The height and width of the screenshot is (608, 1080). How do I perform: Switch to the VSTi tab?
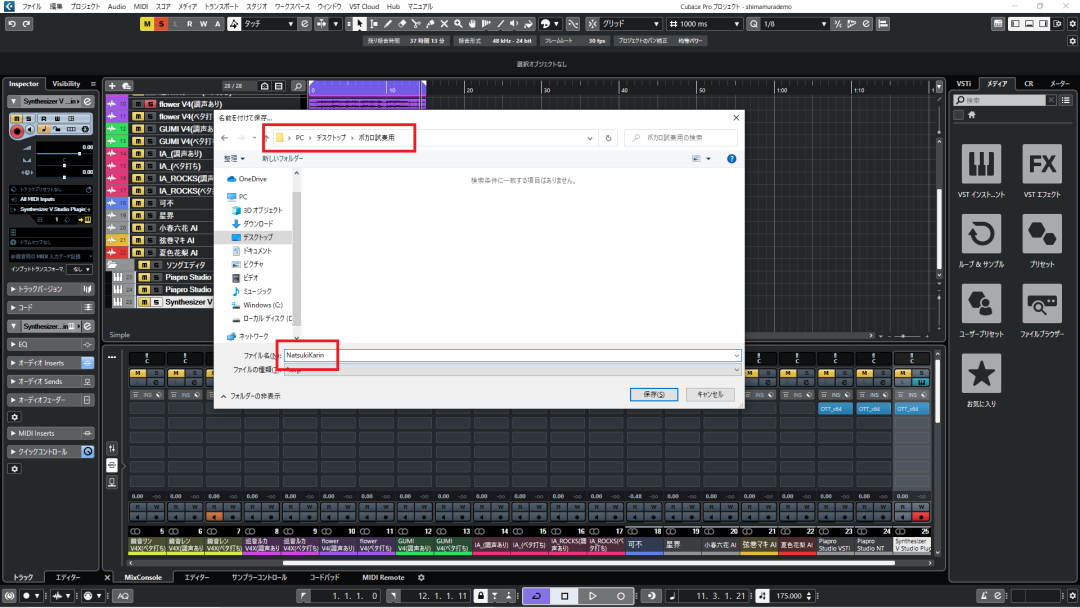(x=964, y=84)
